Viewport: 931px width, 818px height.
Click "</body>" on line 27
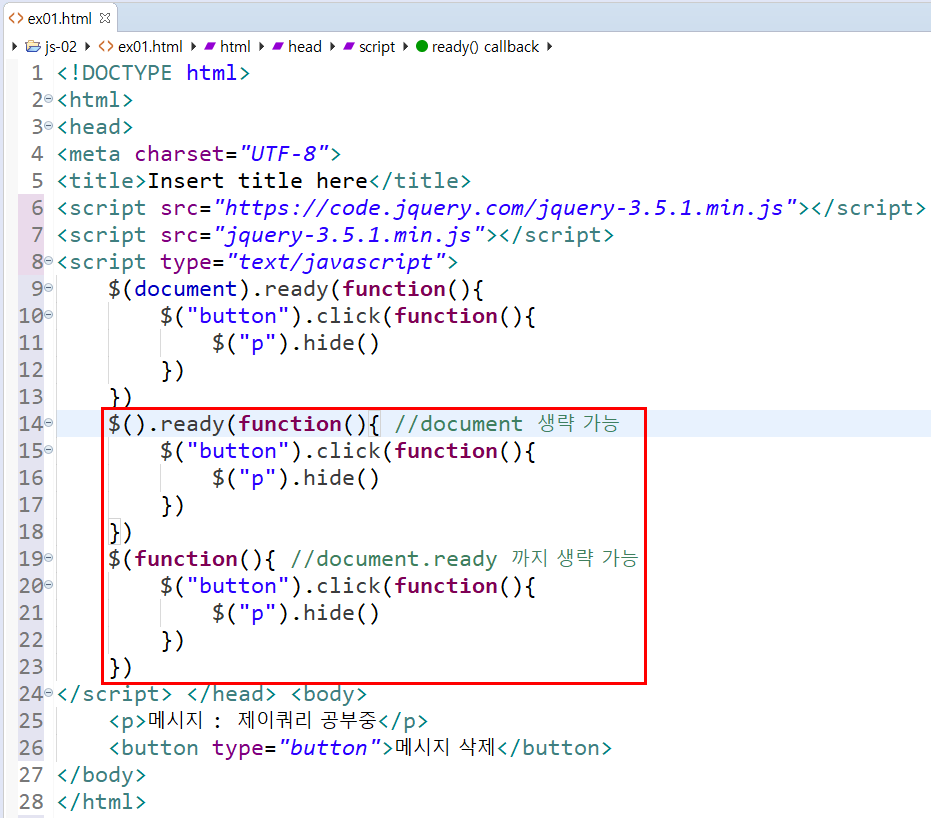tap(101, 775)
